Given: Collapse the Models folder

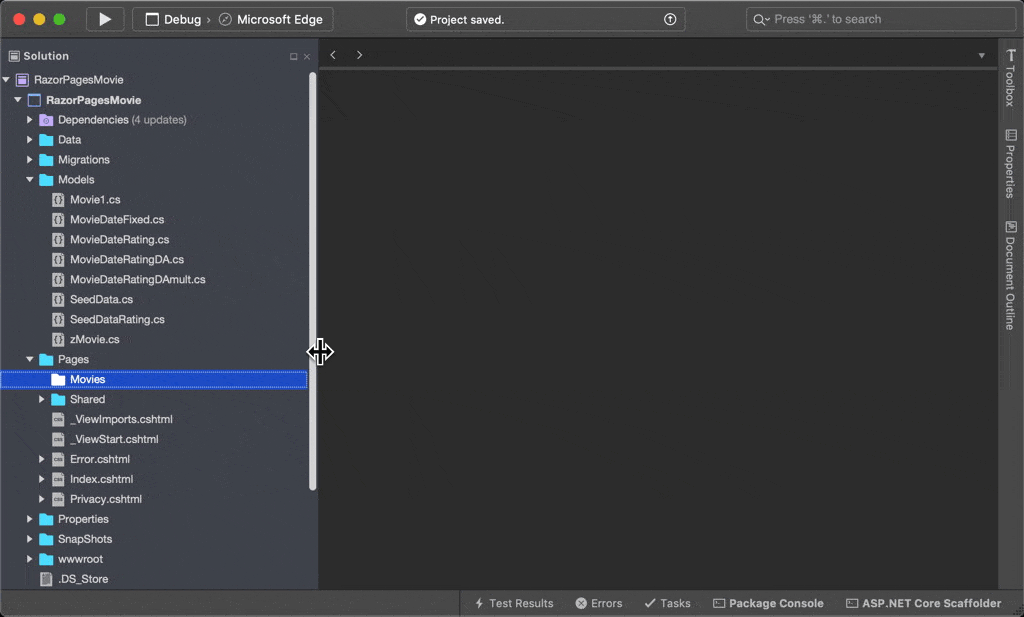Looking at the screenshot, I should (x=30, y=180).
